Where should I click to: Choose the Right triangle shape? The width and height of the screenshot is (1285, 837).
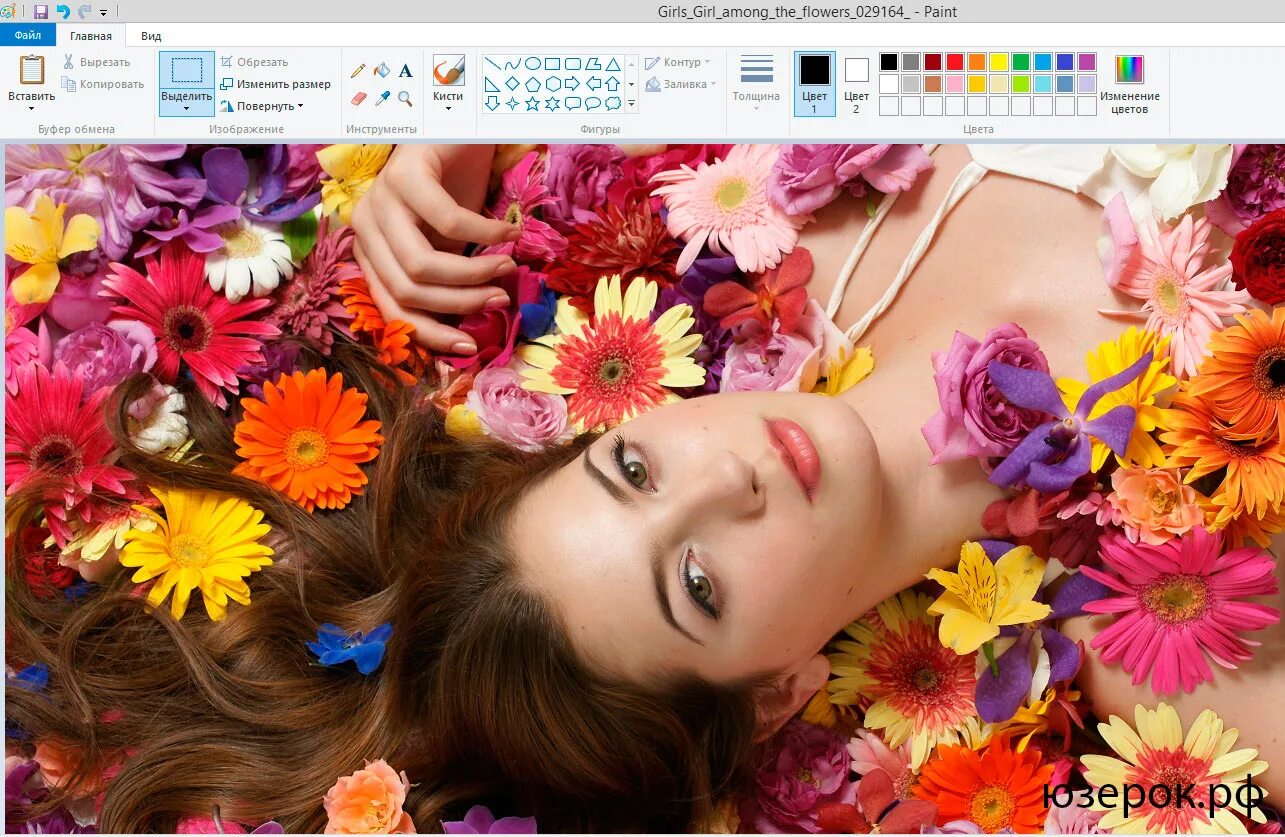492,84
